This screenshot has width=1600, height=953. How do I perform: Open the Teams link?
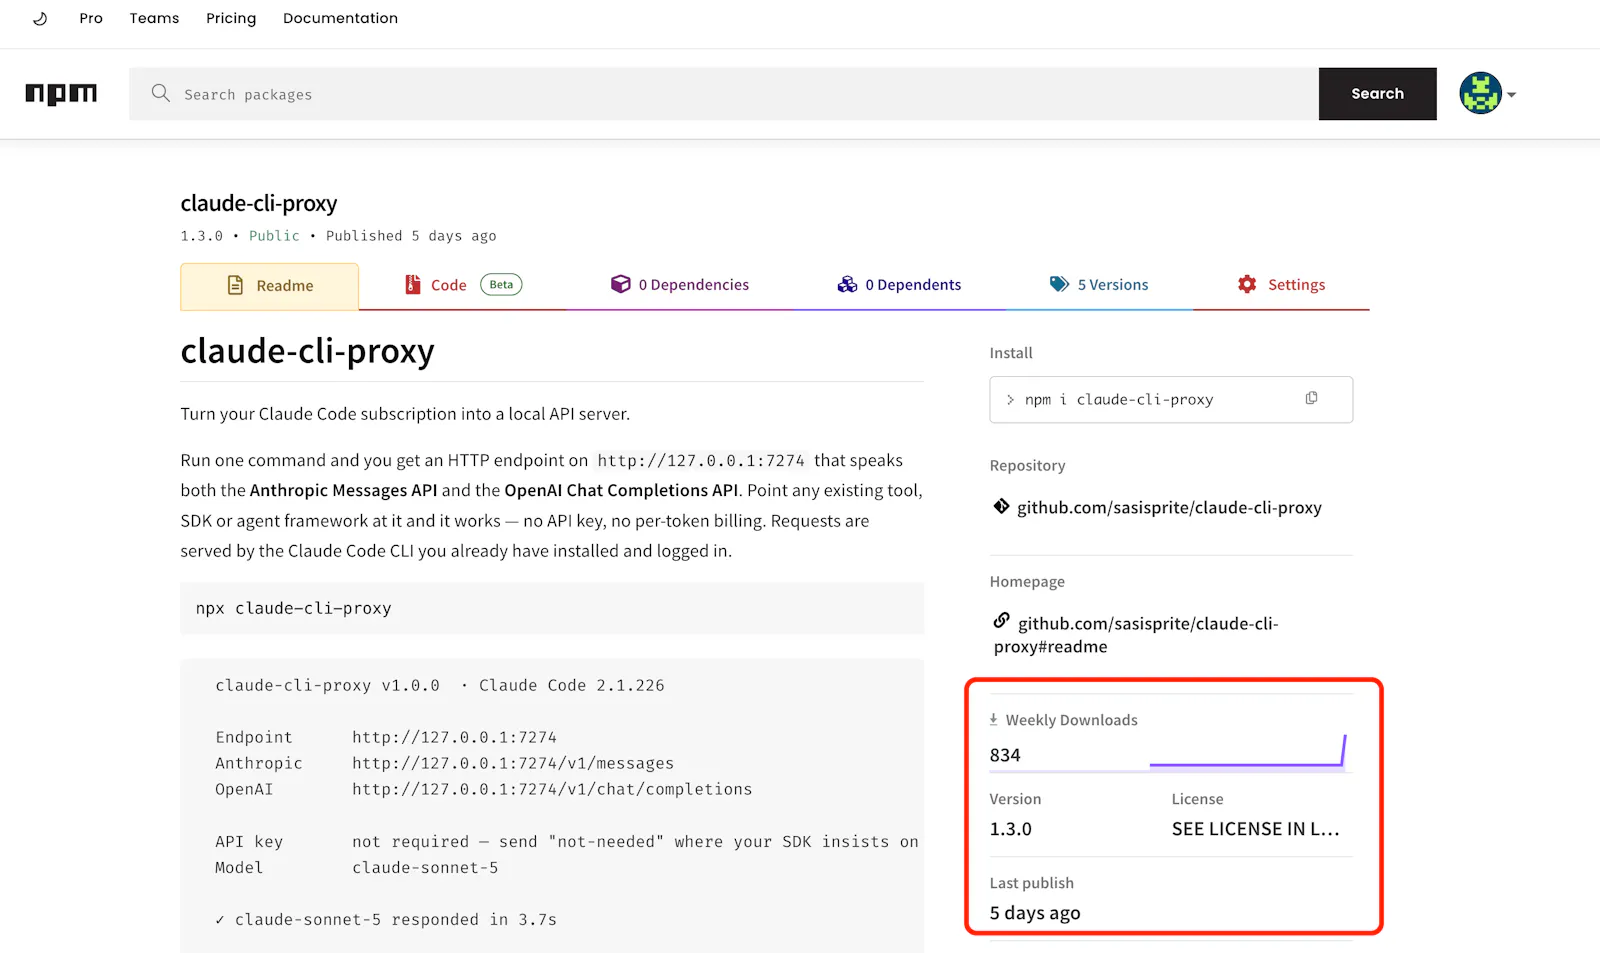(x=154, y=18)
